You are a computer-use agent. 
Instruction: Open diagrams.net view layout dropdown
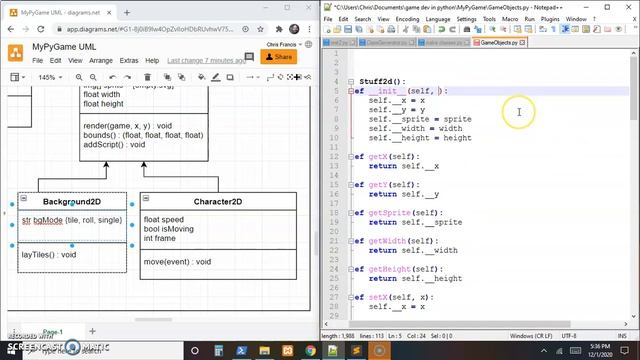pos(18,77)
